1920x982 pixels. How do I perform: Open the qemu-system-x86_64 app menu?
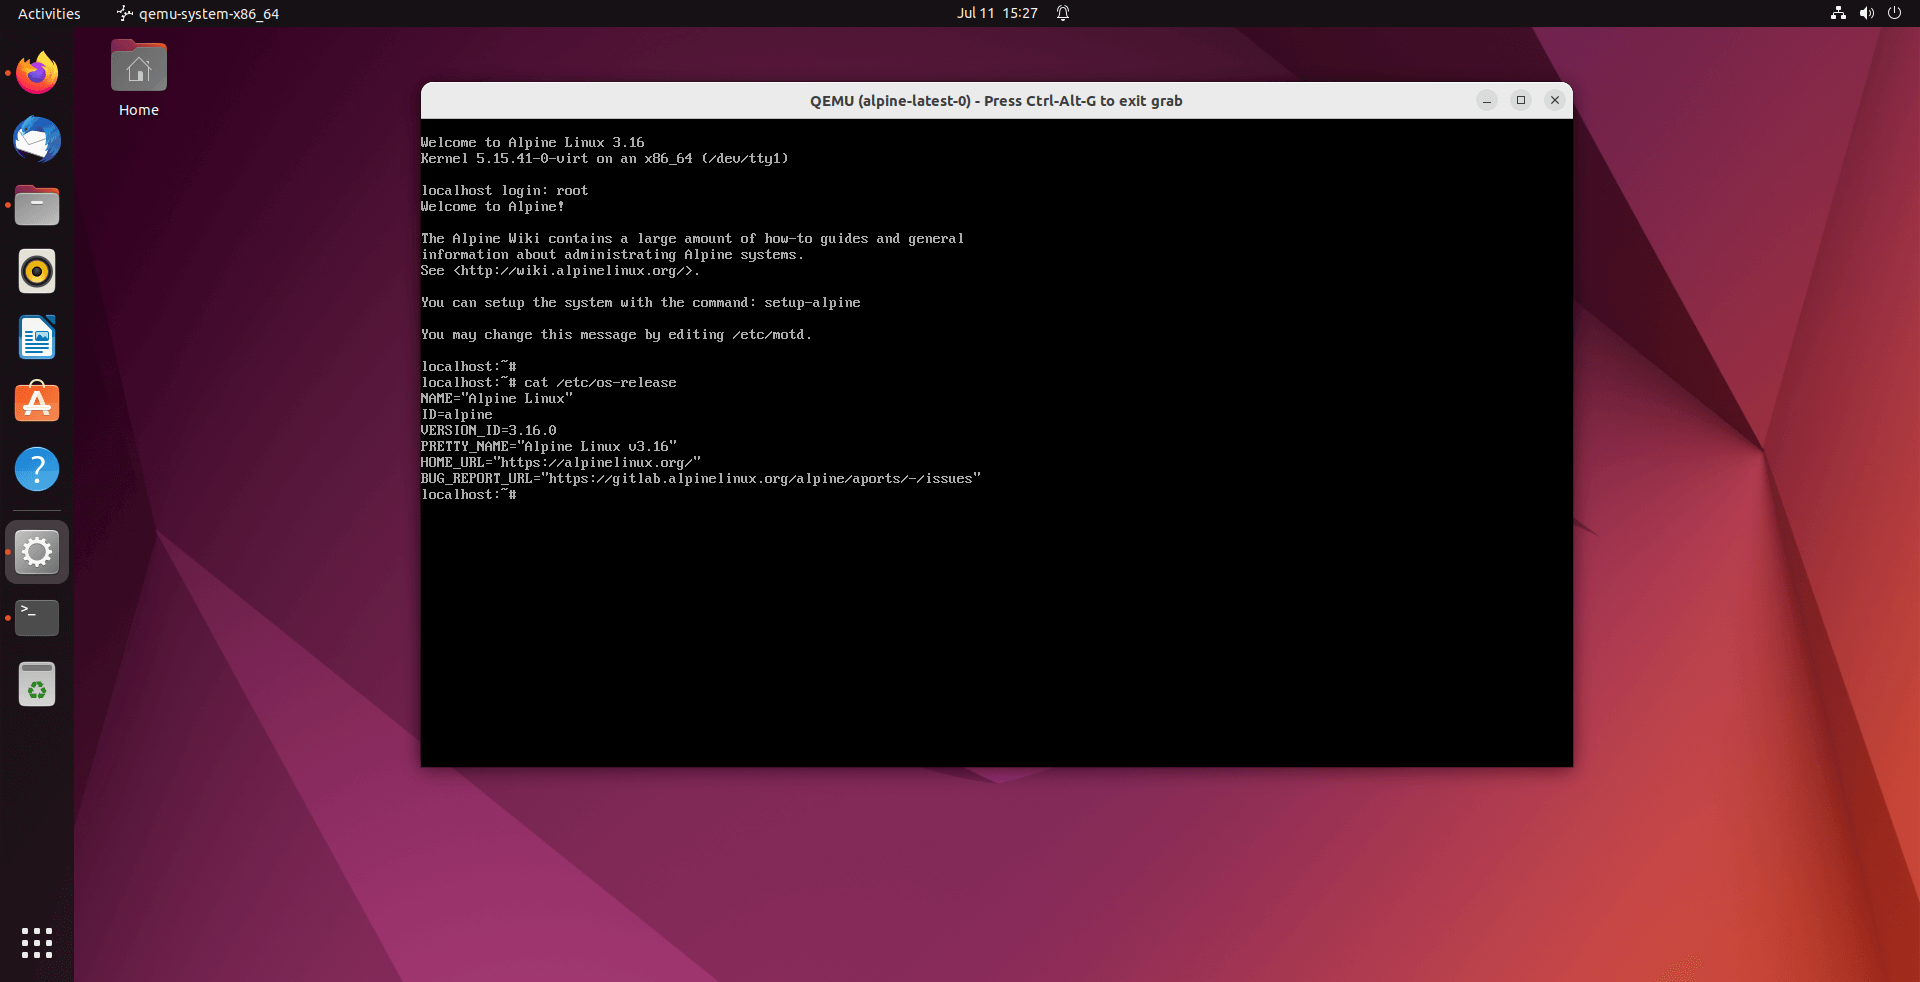coord(198,13)
